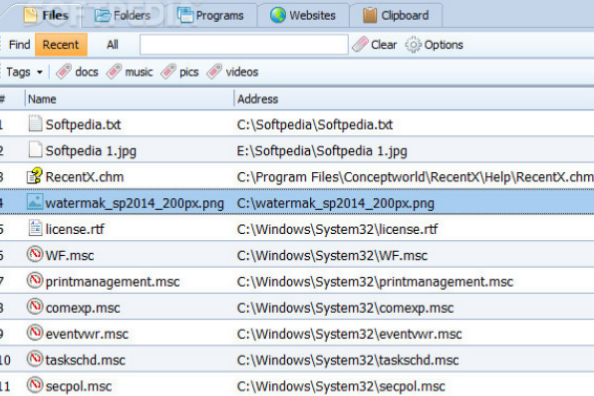The height and width of the screenshot is (396, 594).
Task: Open the Clipboard tab
Action: coord(396,16)
